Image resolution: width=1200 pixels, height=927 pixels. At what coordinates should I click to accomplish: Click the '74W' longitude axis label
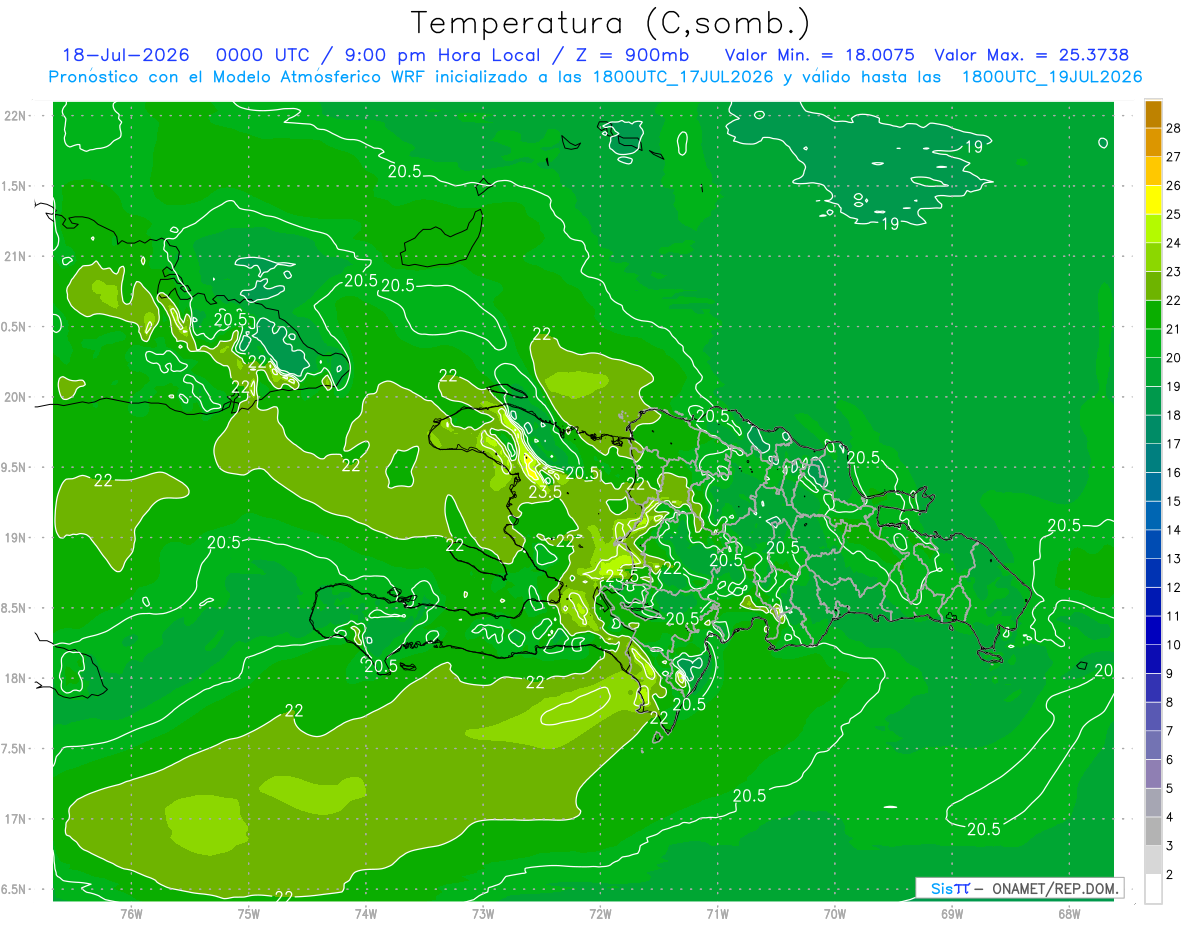(x=366, y=913)
